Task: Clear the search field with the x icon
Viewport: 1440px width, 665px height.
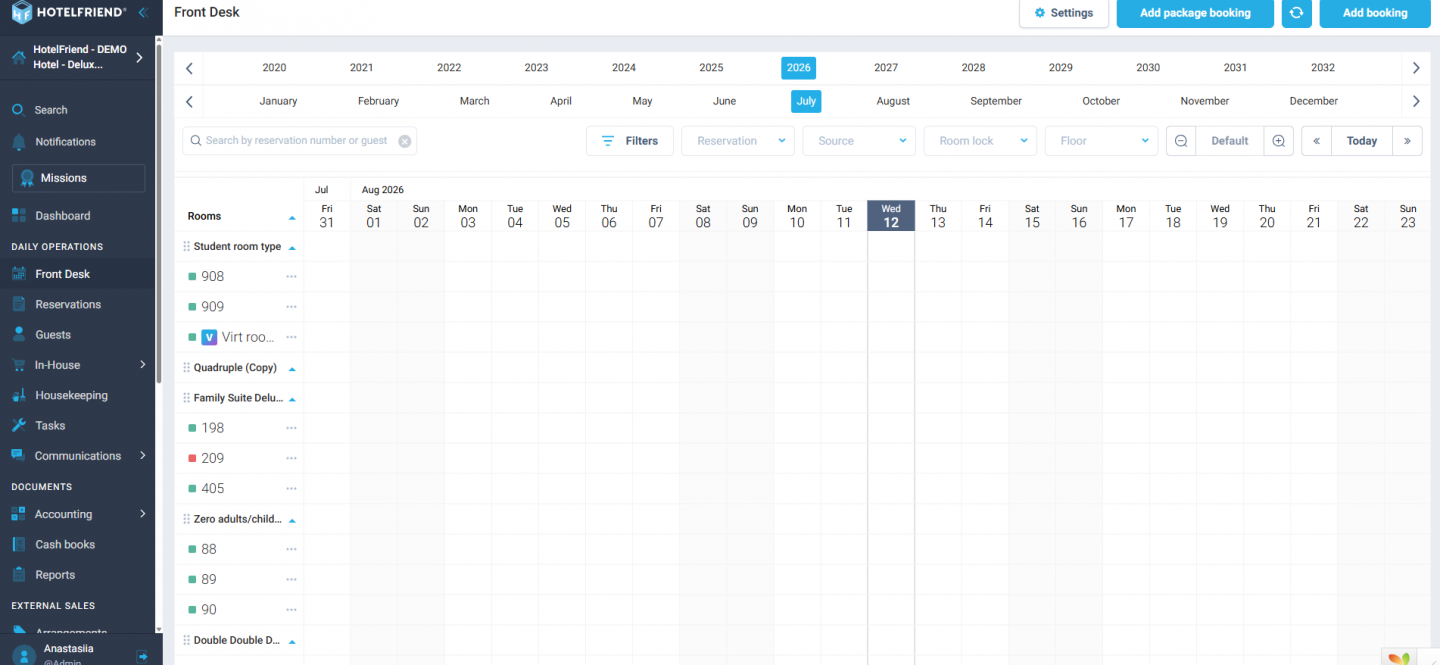Action: pos(405,141)
